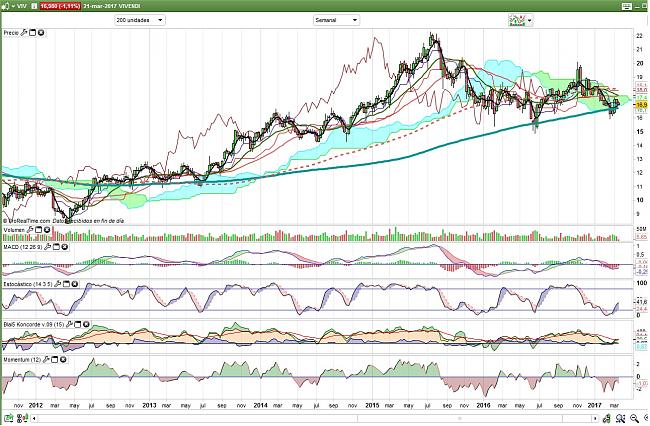This screenshot has width=650, height=426.
Task: Open the 200 unidades dropdown
Action: point(140,20)
